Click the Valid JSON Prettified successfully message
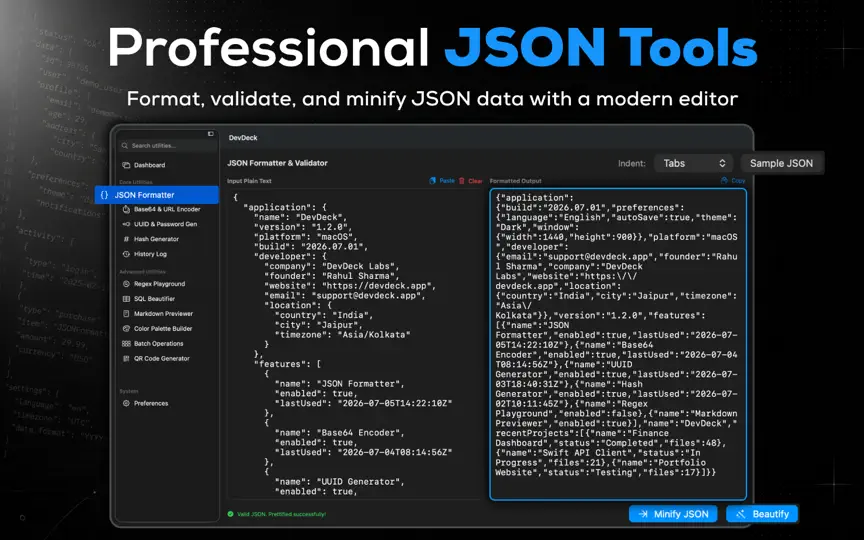 point(282,514)
